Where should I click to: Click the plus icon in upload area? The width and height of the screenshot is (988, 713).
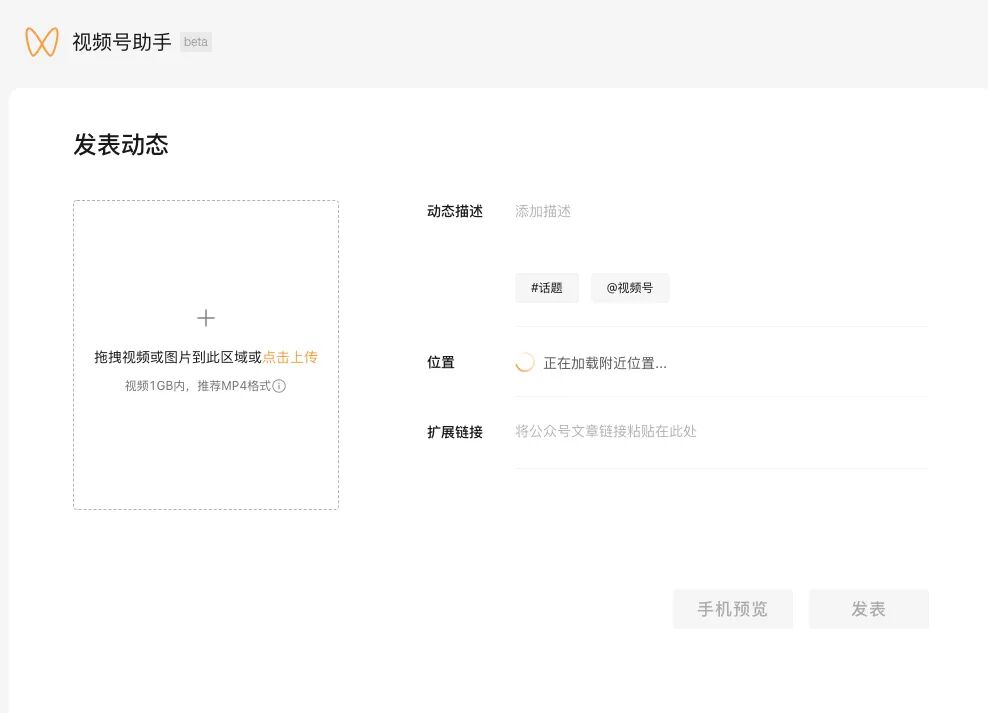point(206,318)
